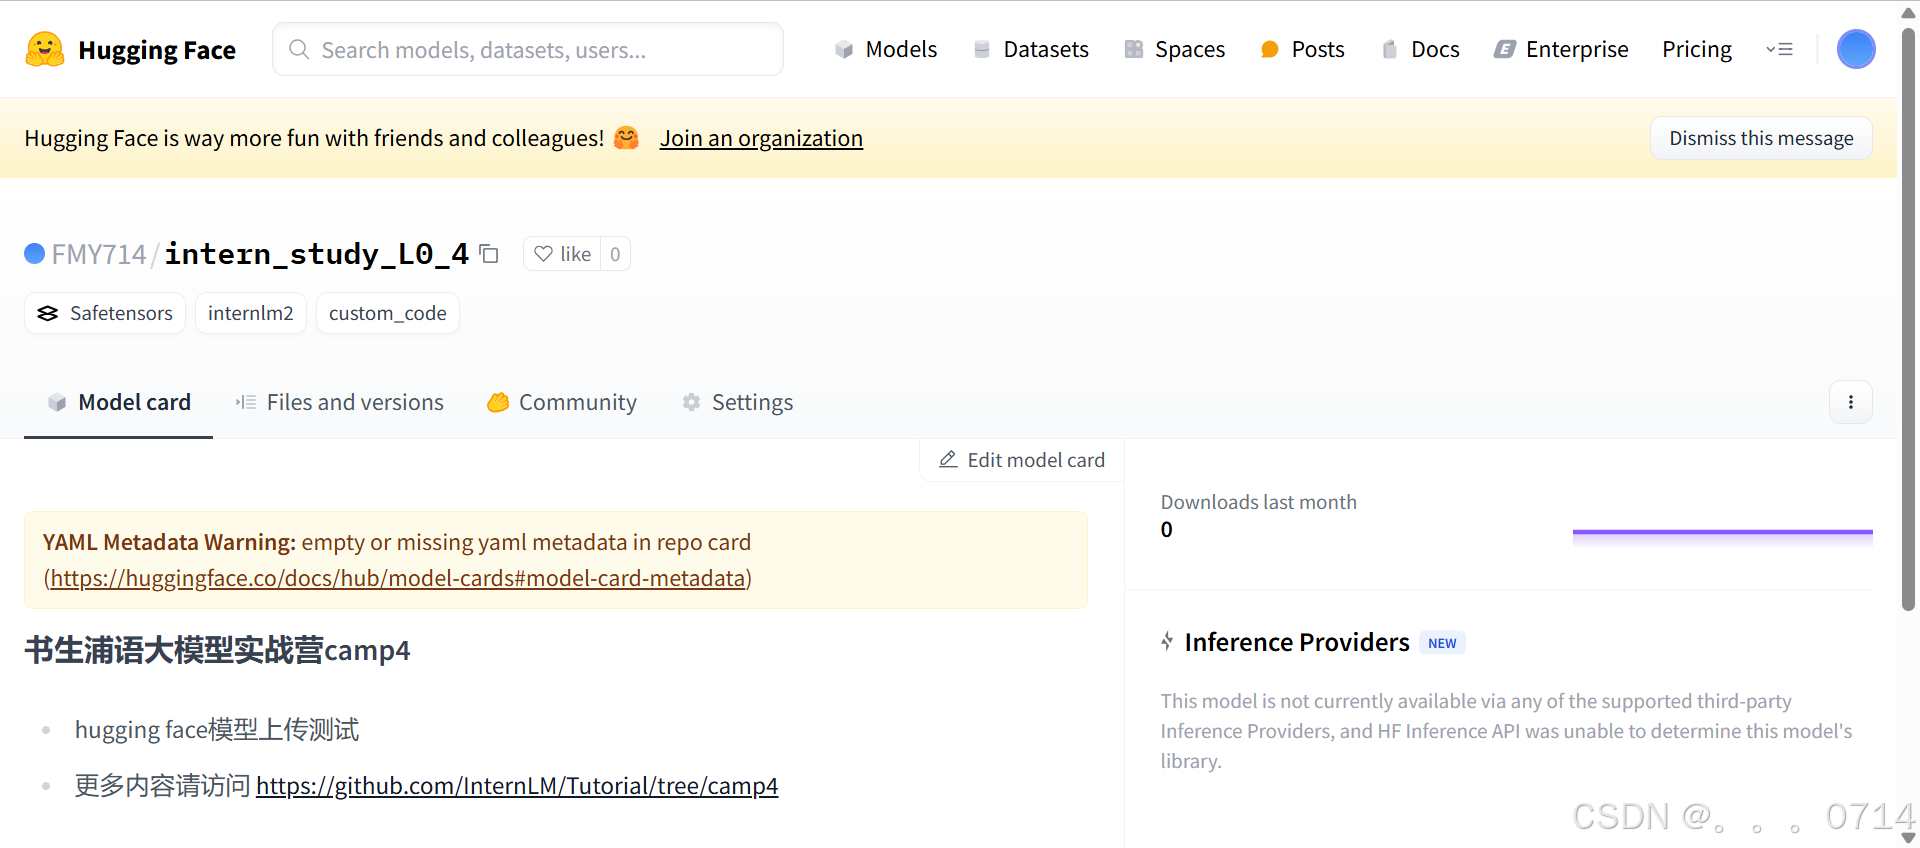Click the NEW badge beside Inference Providers
Viewport: 1920px width, 848px height.
[x=1442, y=643]
